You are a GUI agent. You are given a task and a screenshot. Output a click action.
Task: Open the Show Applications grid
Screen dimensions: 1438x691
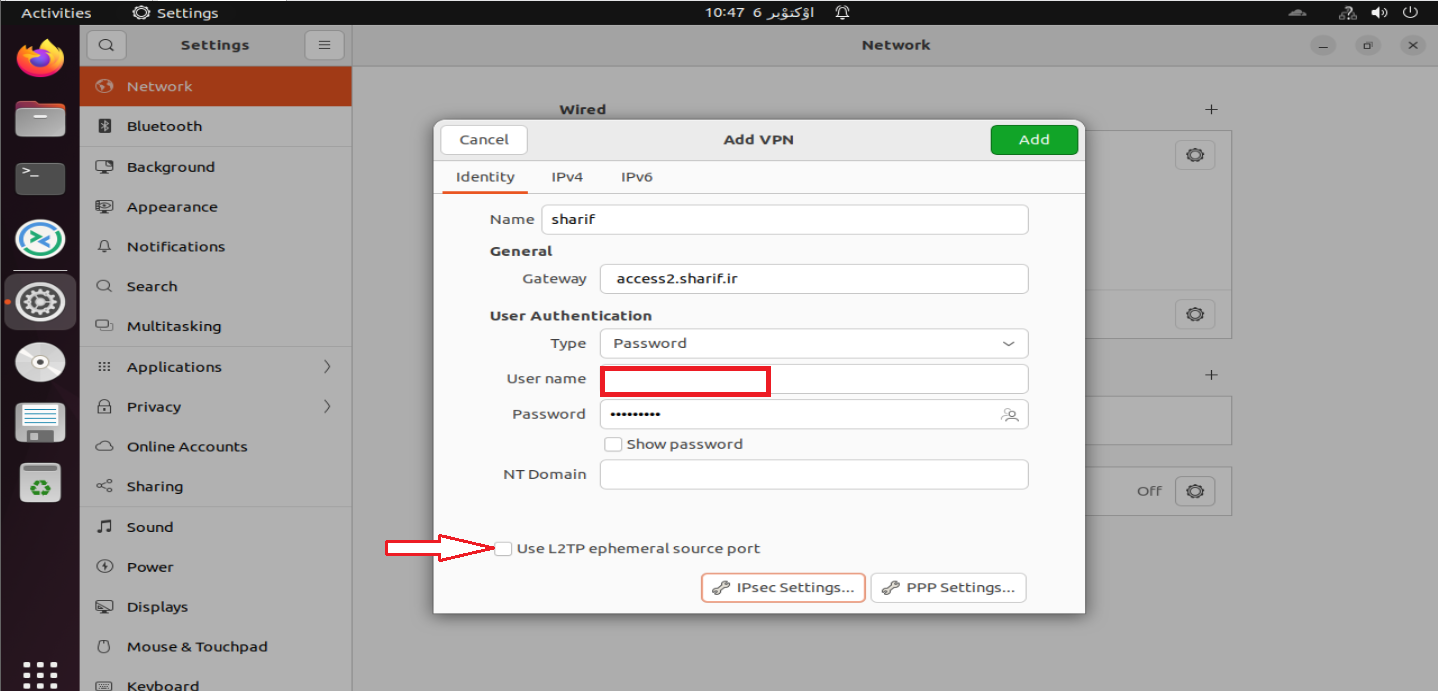click(40, 672)
